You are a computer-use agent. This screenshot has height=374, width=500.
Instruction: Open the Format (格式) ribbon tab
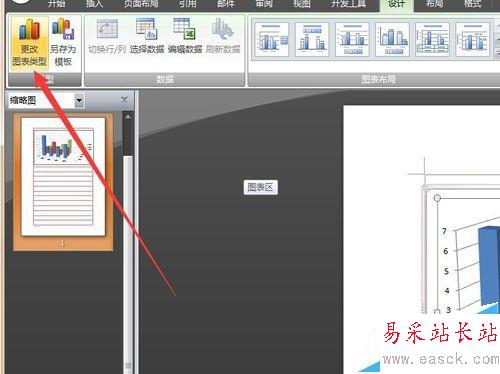(x=472, y=4)
